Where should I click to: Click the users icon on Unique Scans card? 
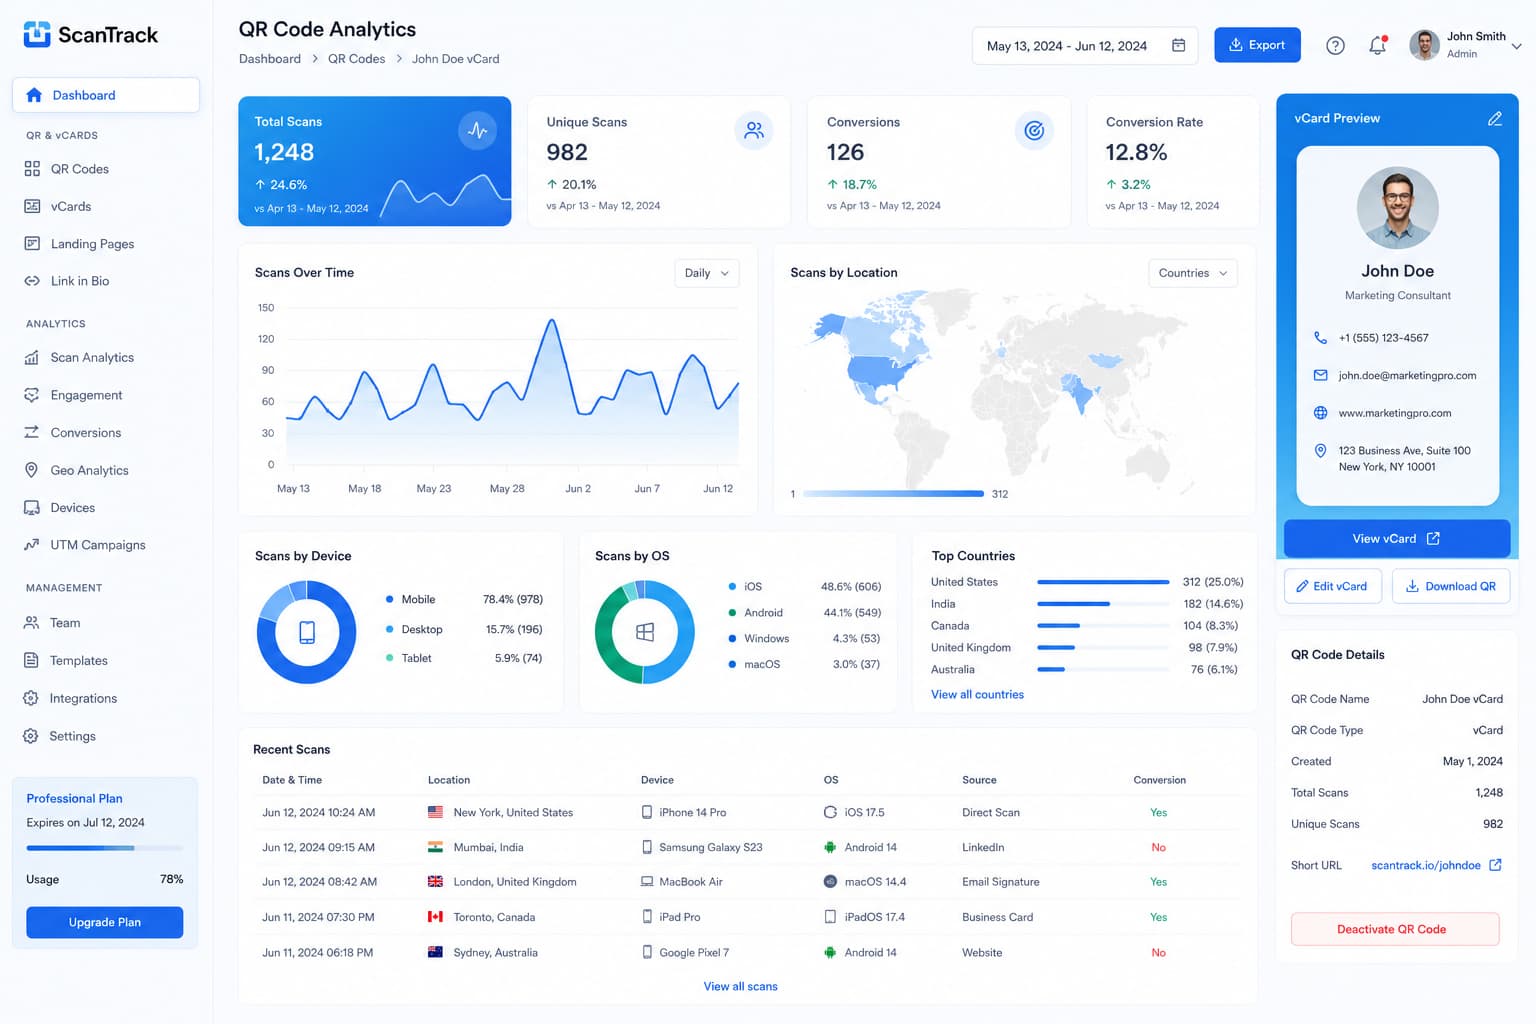[x=754, y=130]
